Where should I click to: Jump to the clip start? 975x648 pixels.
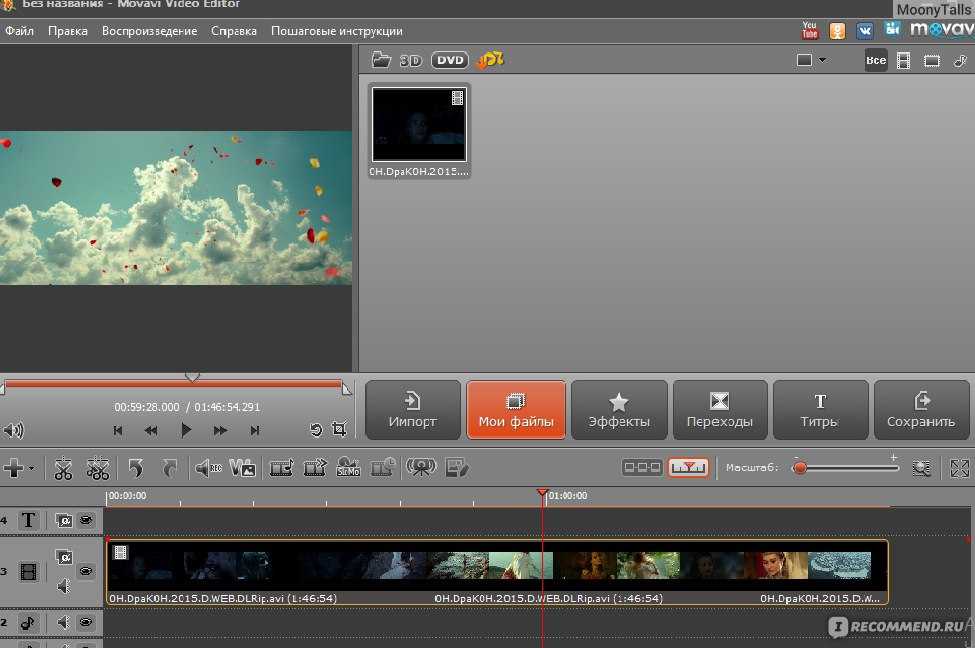(118, 430)
